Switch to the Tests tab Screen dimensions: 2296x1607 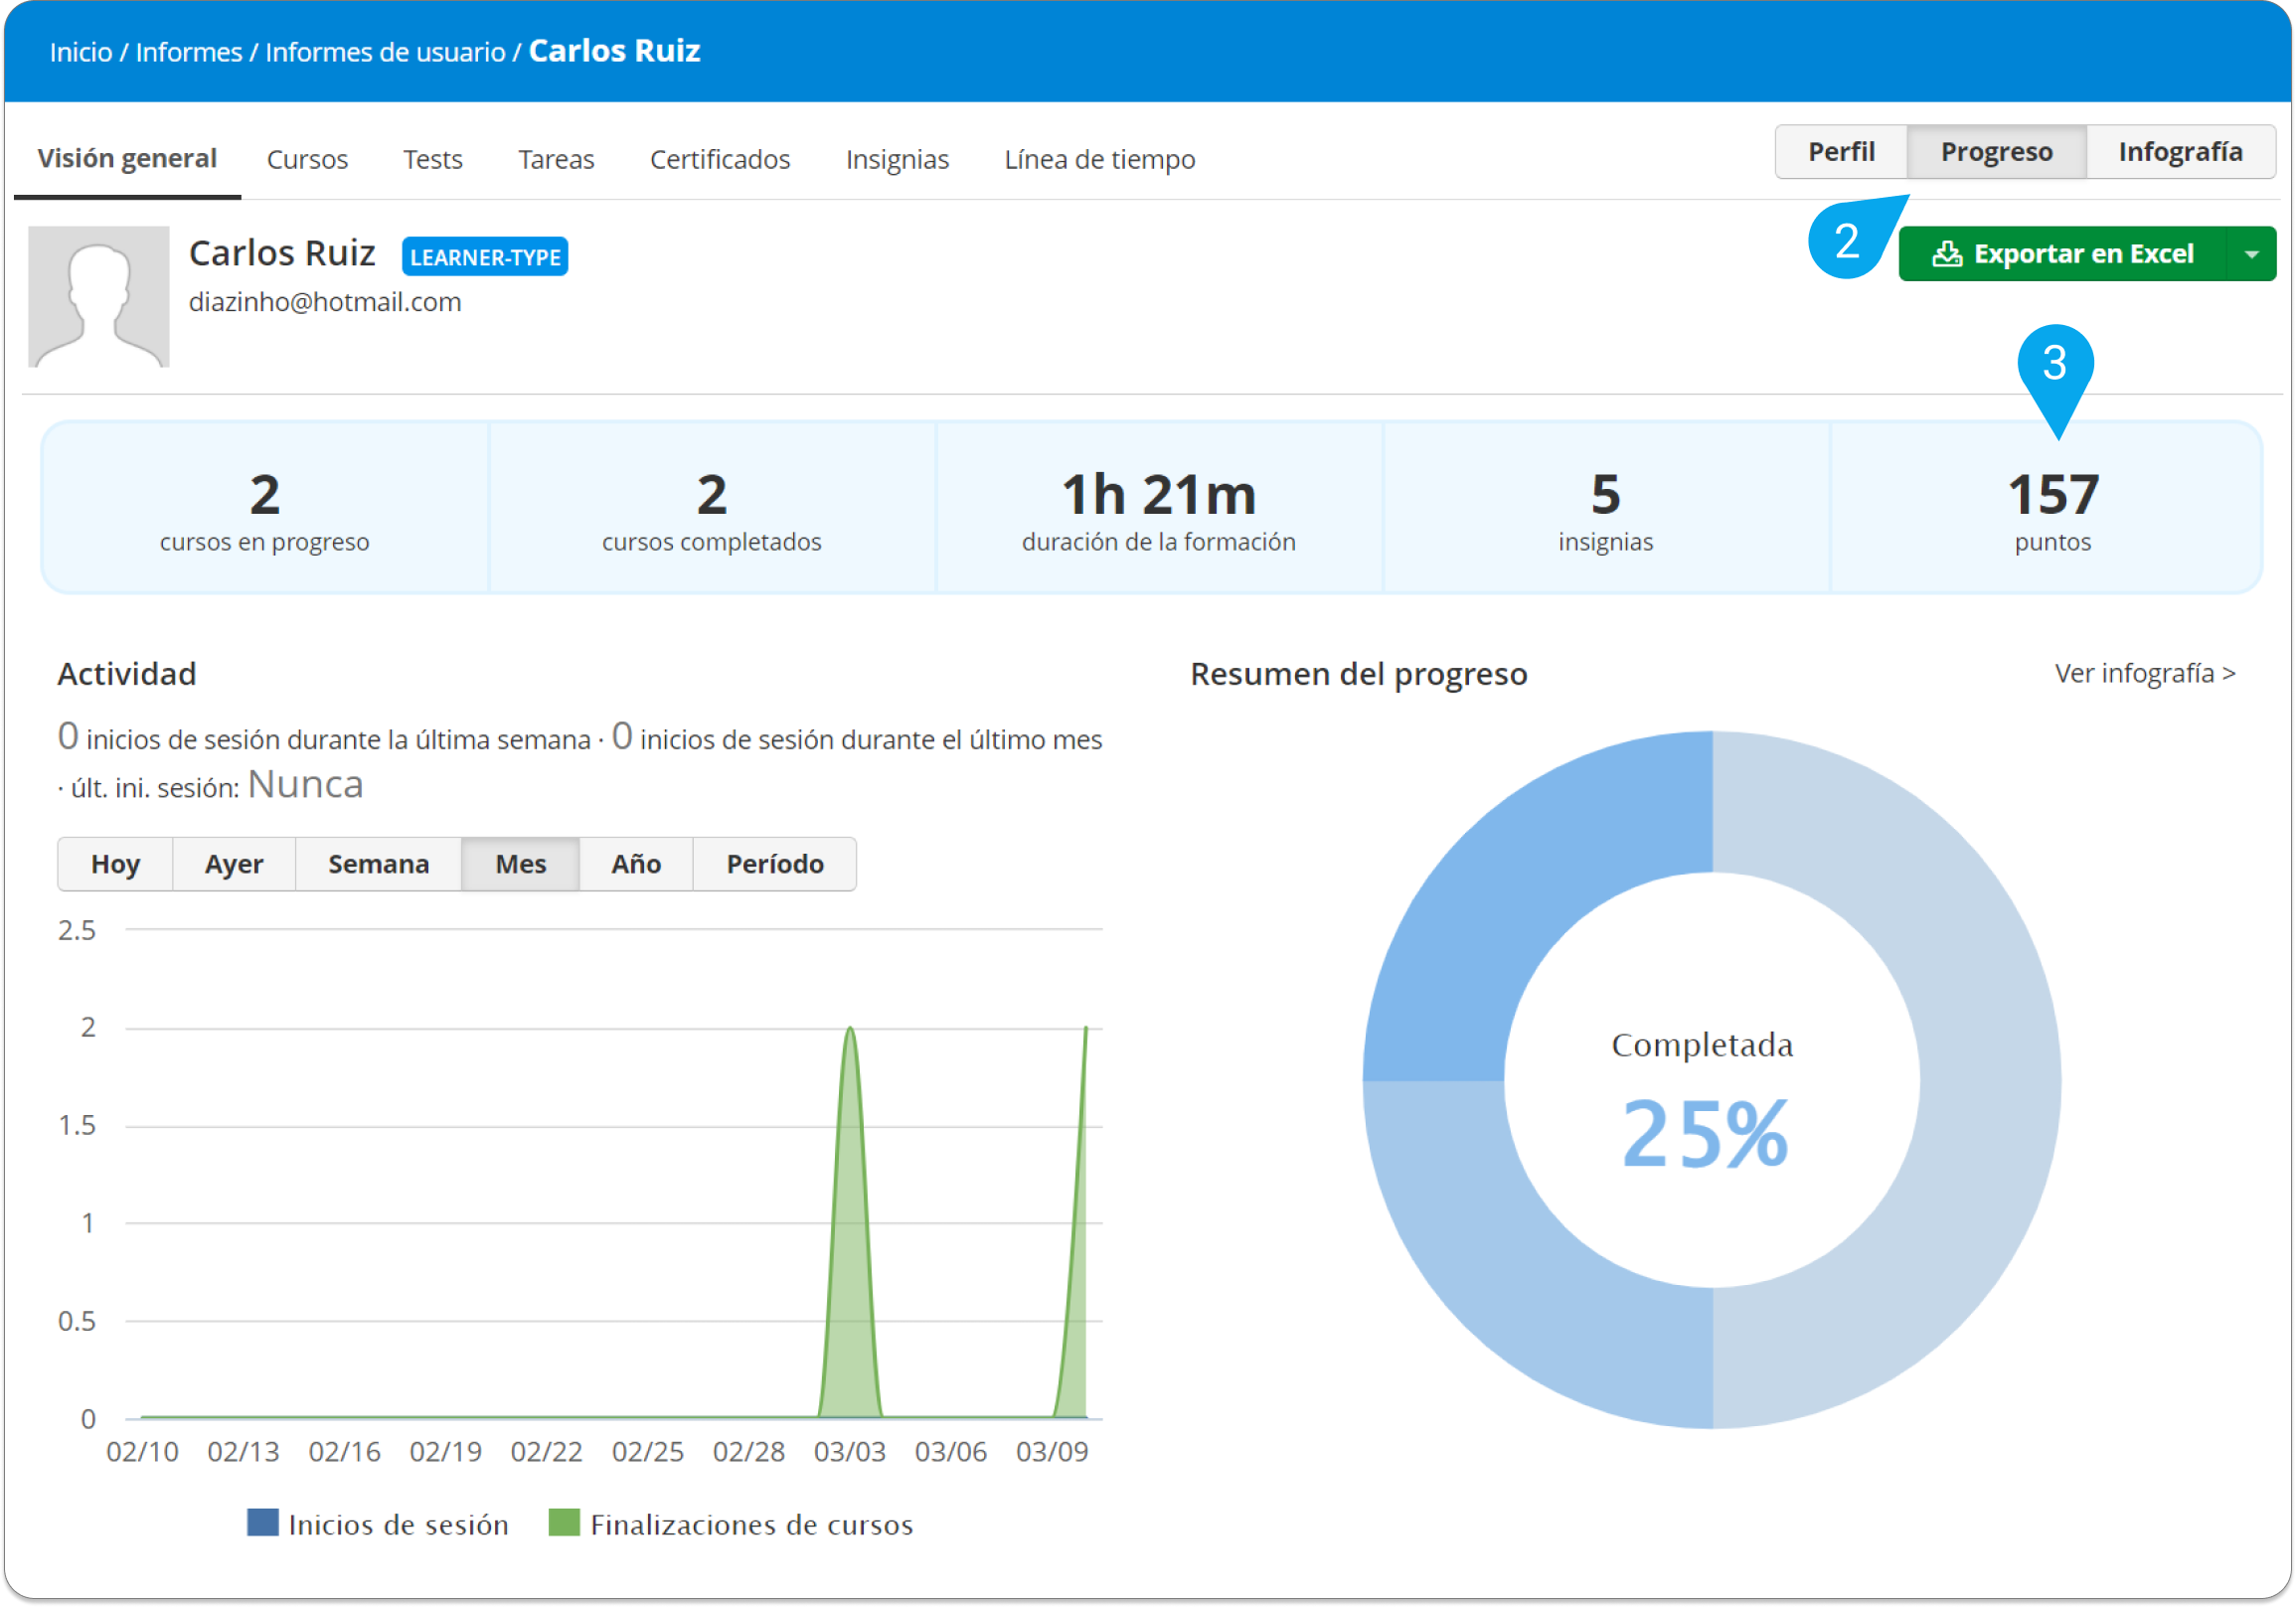point(433,160)
